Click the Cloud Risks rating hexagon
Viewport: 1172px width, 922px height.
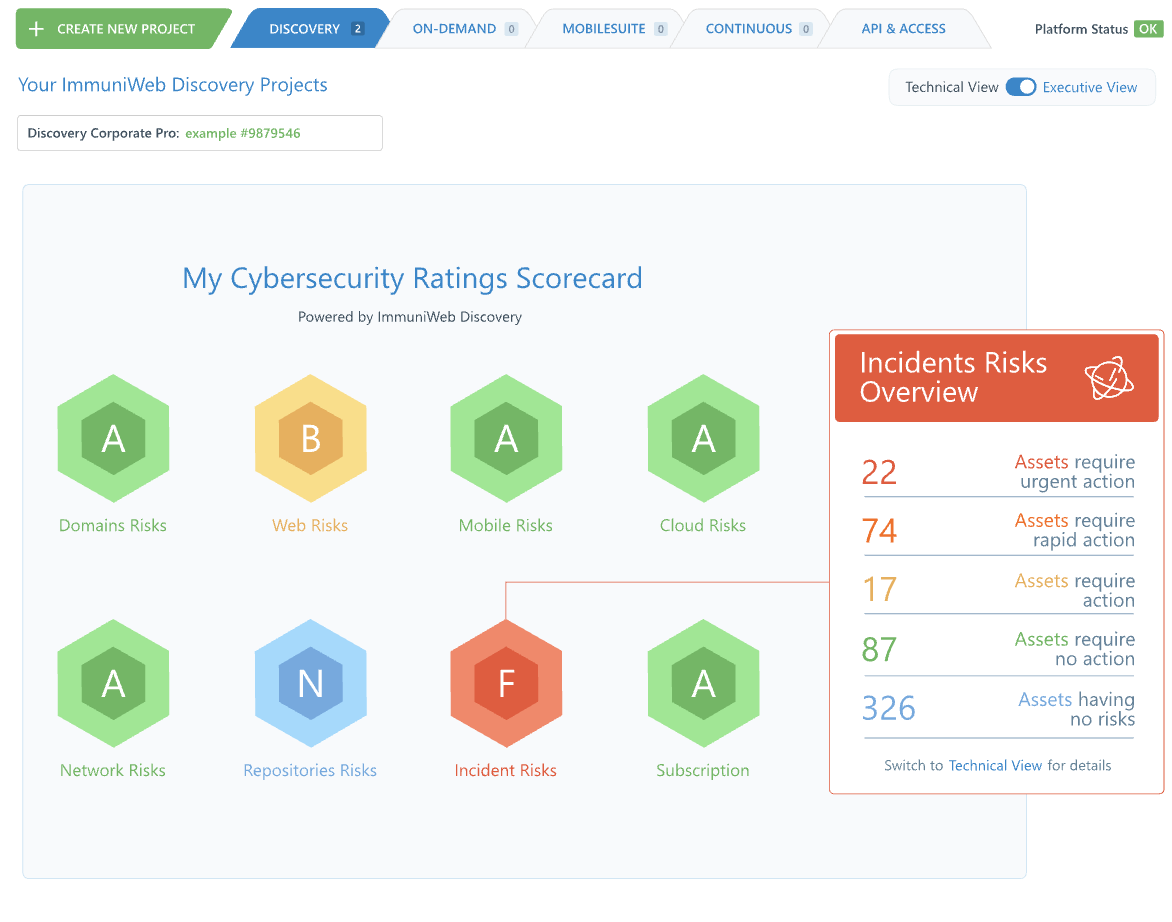pos(703,438)
